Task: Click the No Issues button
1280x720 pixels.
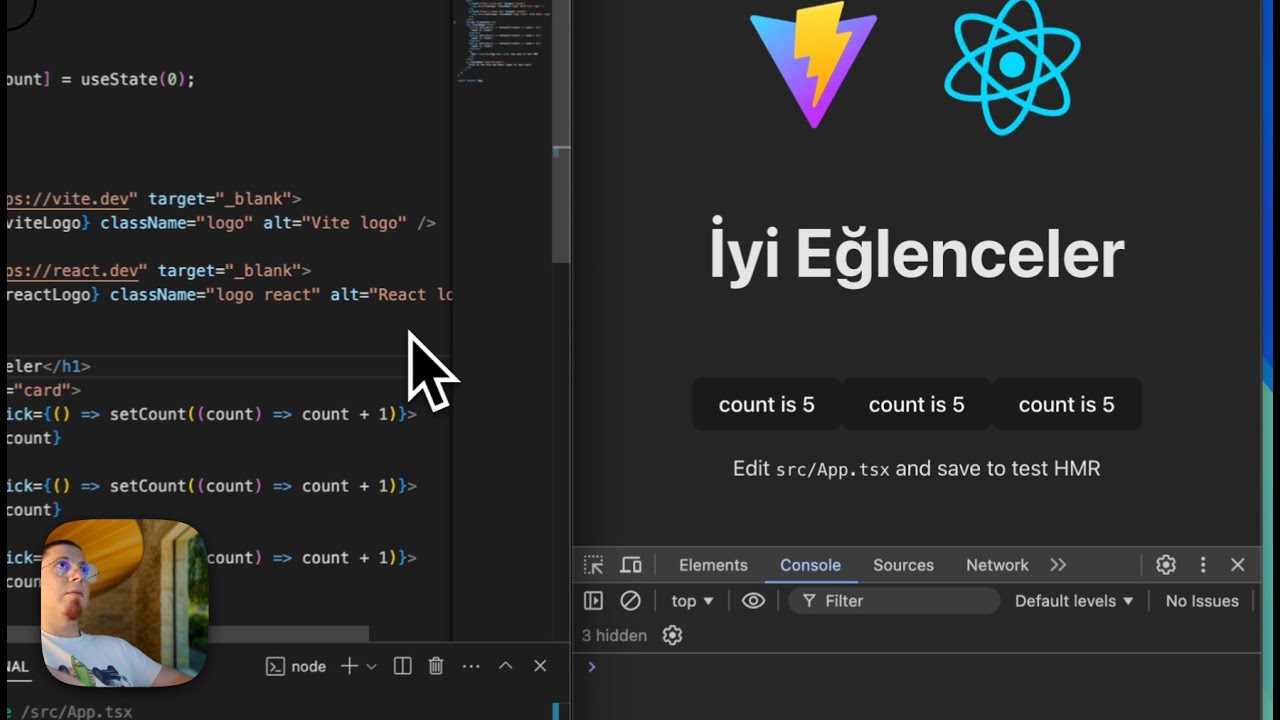Action: click(1202, 601)
